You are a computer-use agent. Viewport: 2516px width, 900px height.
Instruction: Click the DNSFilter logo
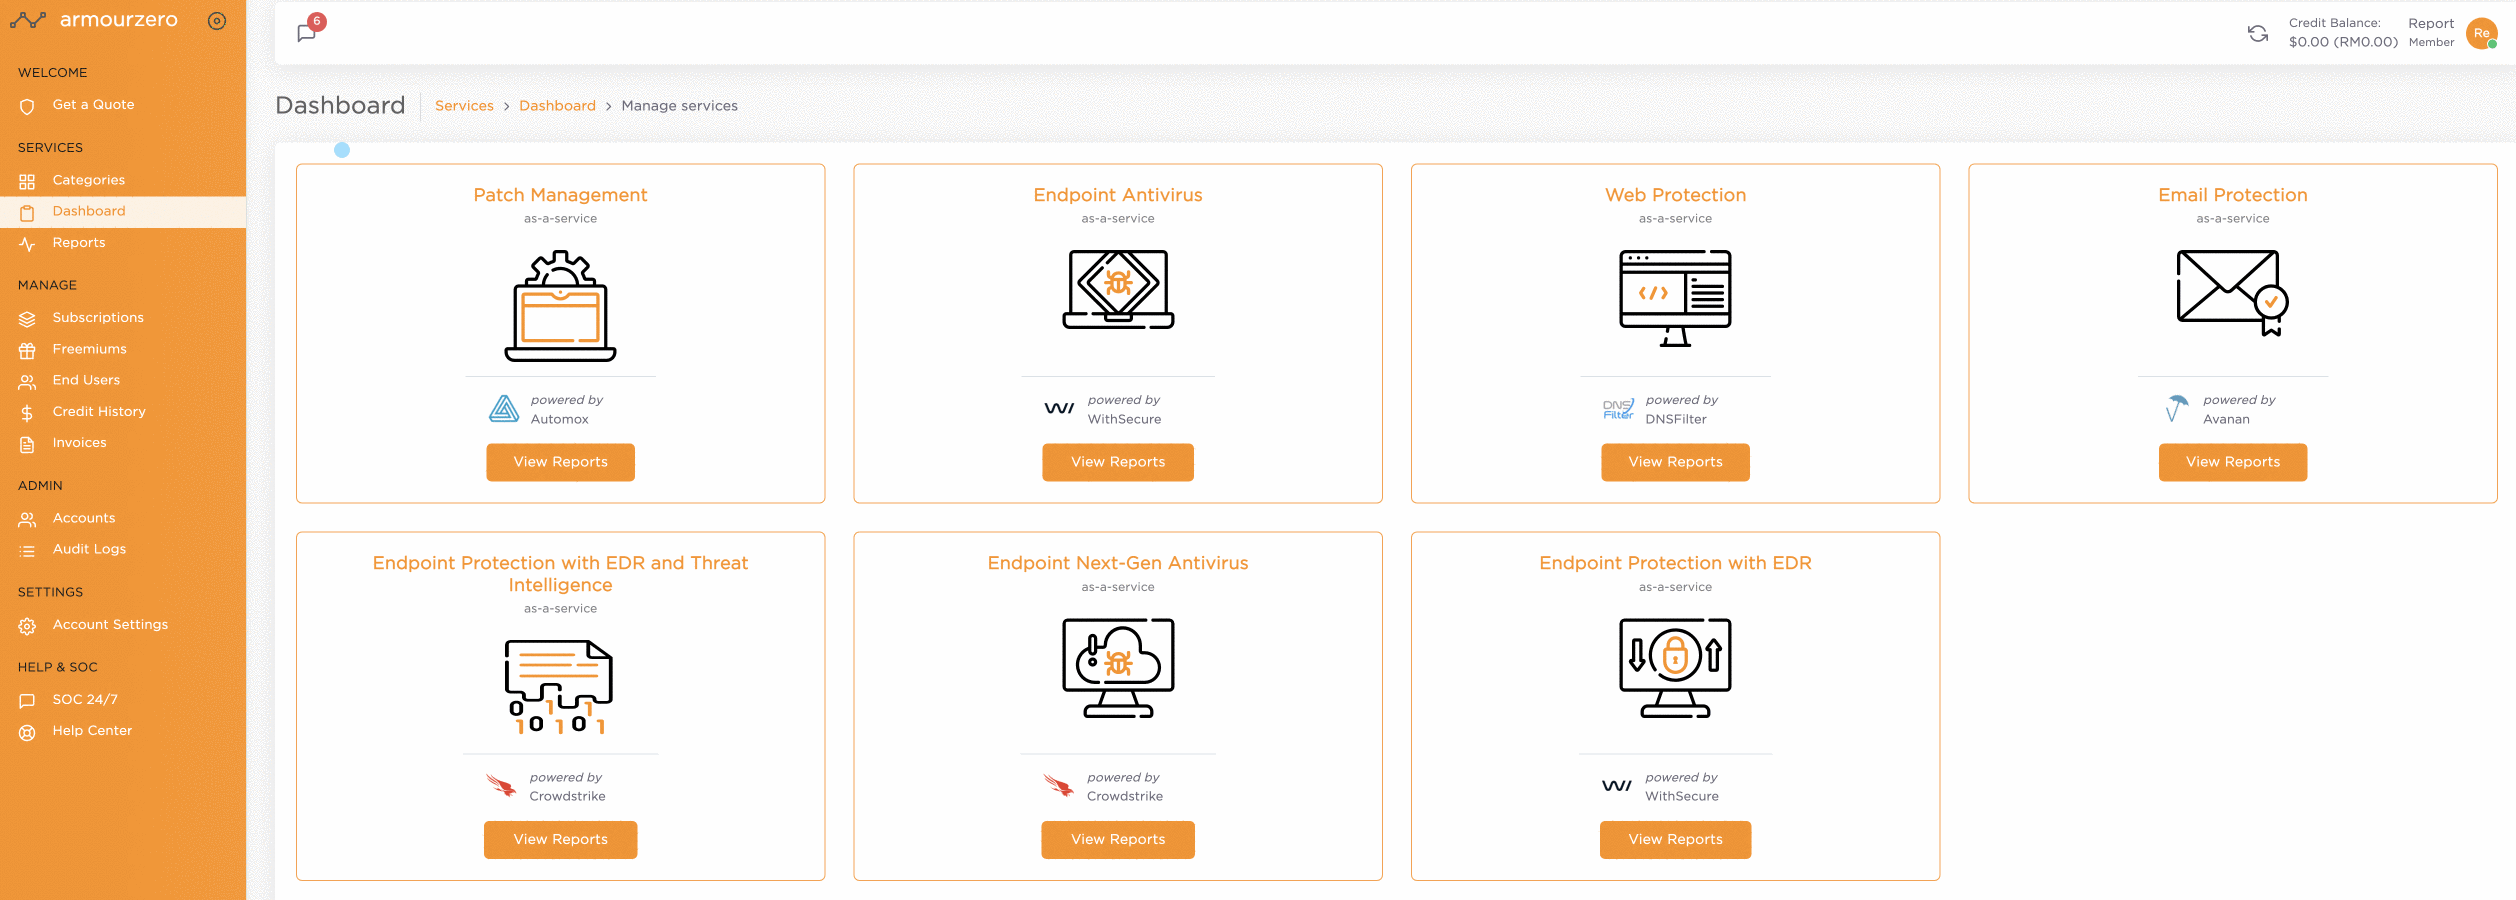coord(1618,409)
